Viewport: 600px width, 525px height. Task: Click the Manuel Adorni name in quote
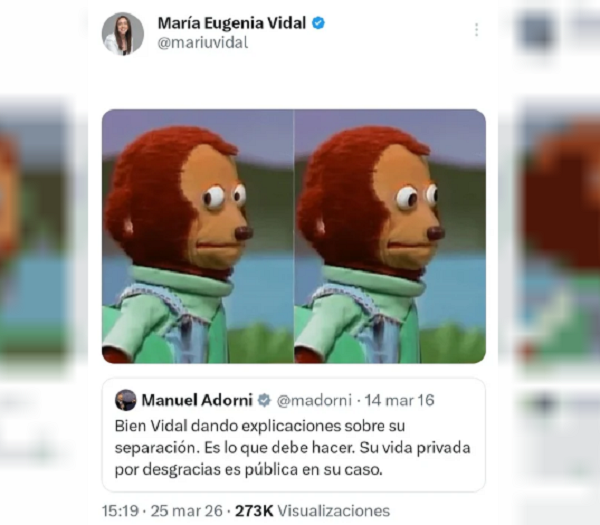coord(197,400)
